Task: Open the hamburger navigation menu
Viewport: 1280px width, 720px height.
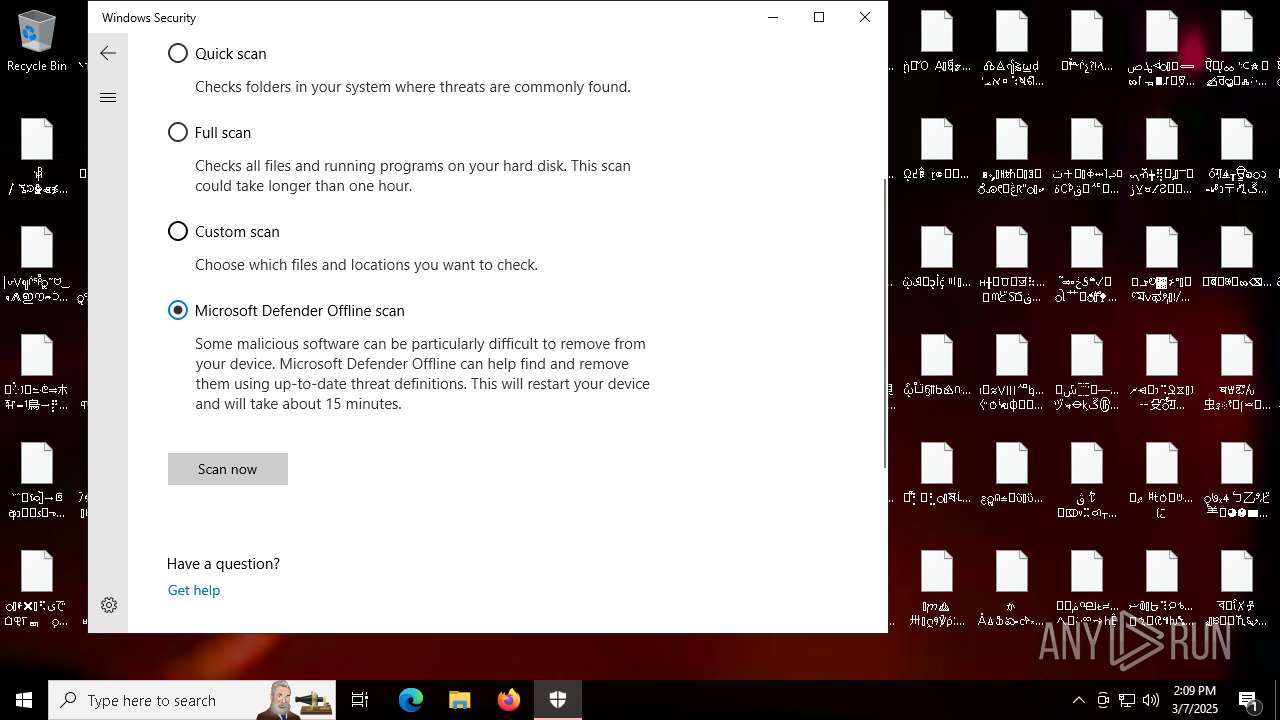Action: [108, 97]
